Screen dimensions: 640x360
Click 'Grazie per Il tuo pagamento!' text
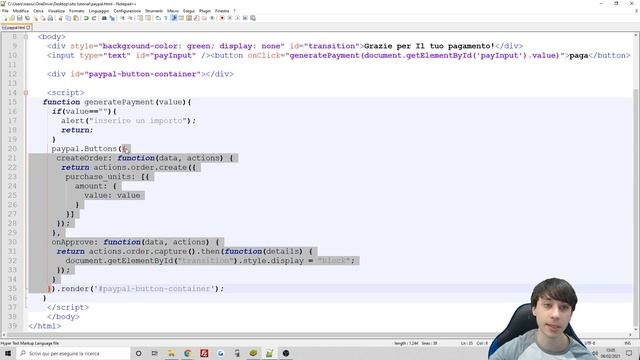[429, 46]
